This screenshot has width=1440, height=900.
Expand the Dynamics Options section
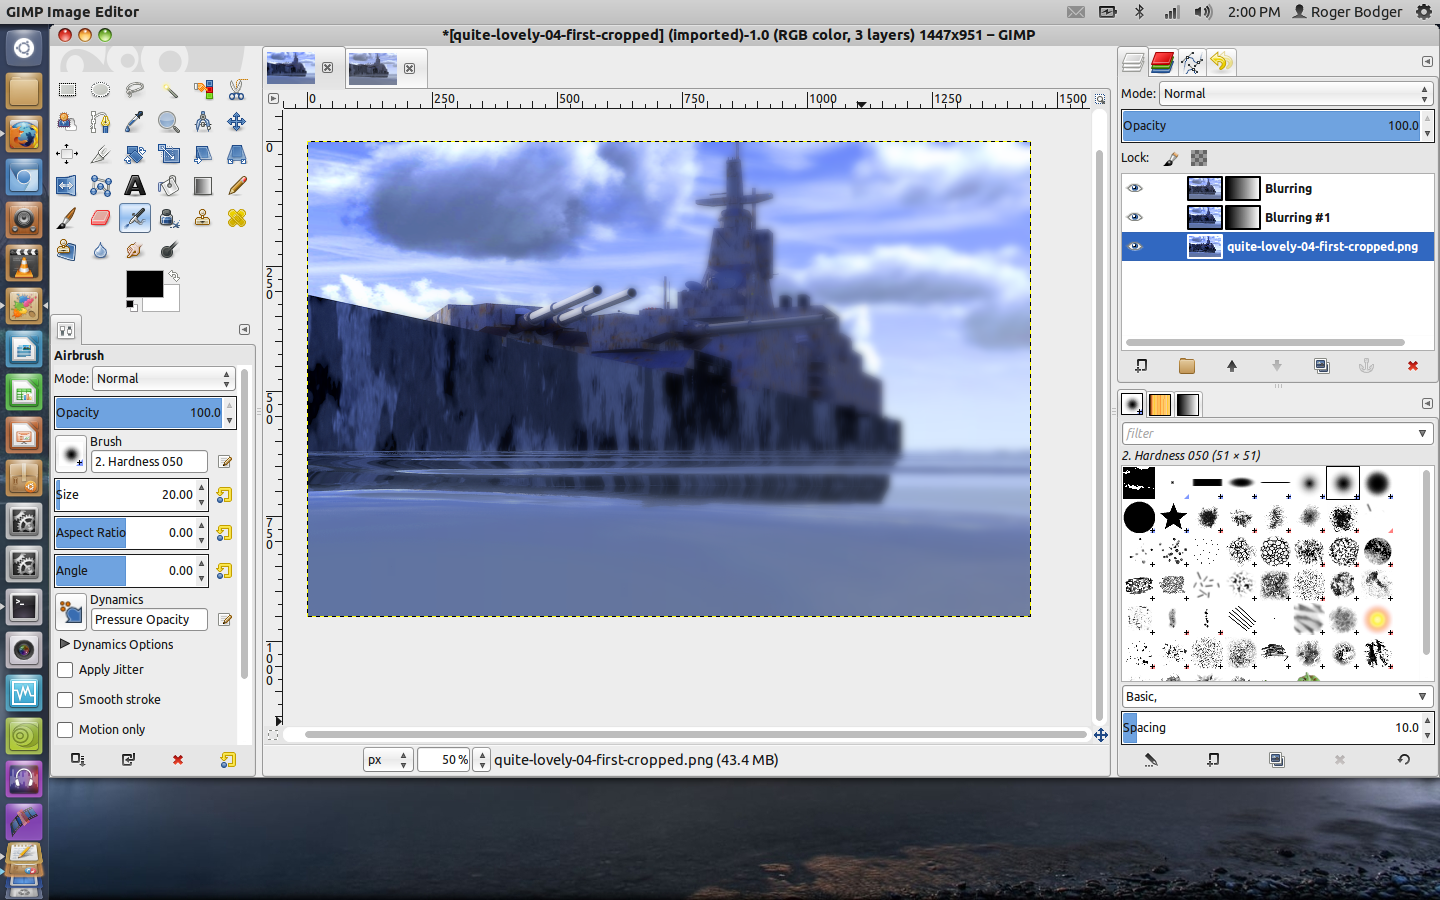(x=65, y=644)
